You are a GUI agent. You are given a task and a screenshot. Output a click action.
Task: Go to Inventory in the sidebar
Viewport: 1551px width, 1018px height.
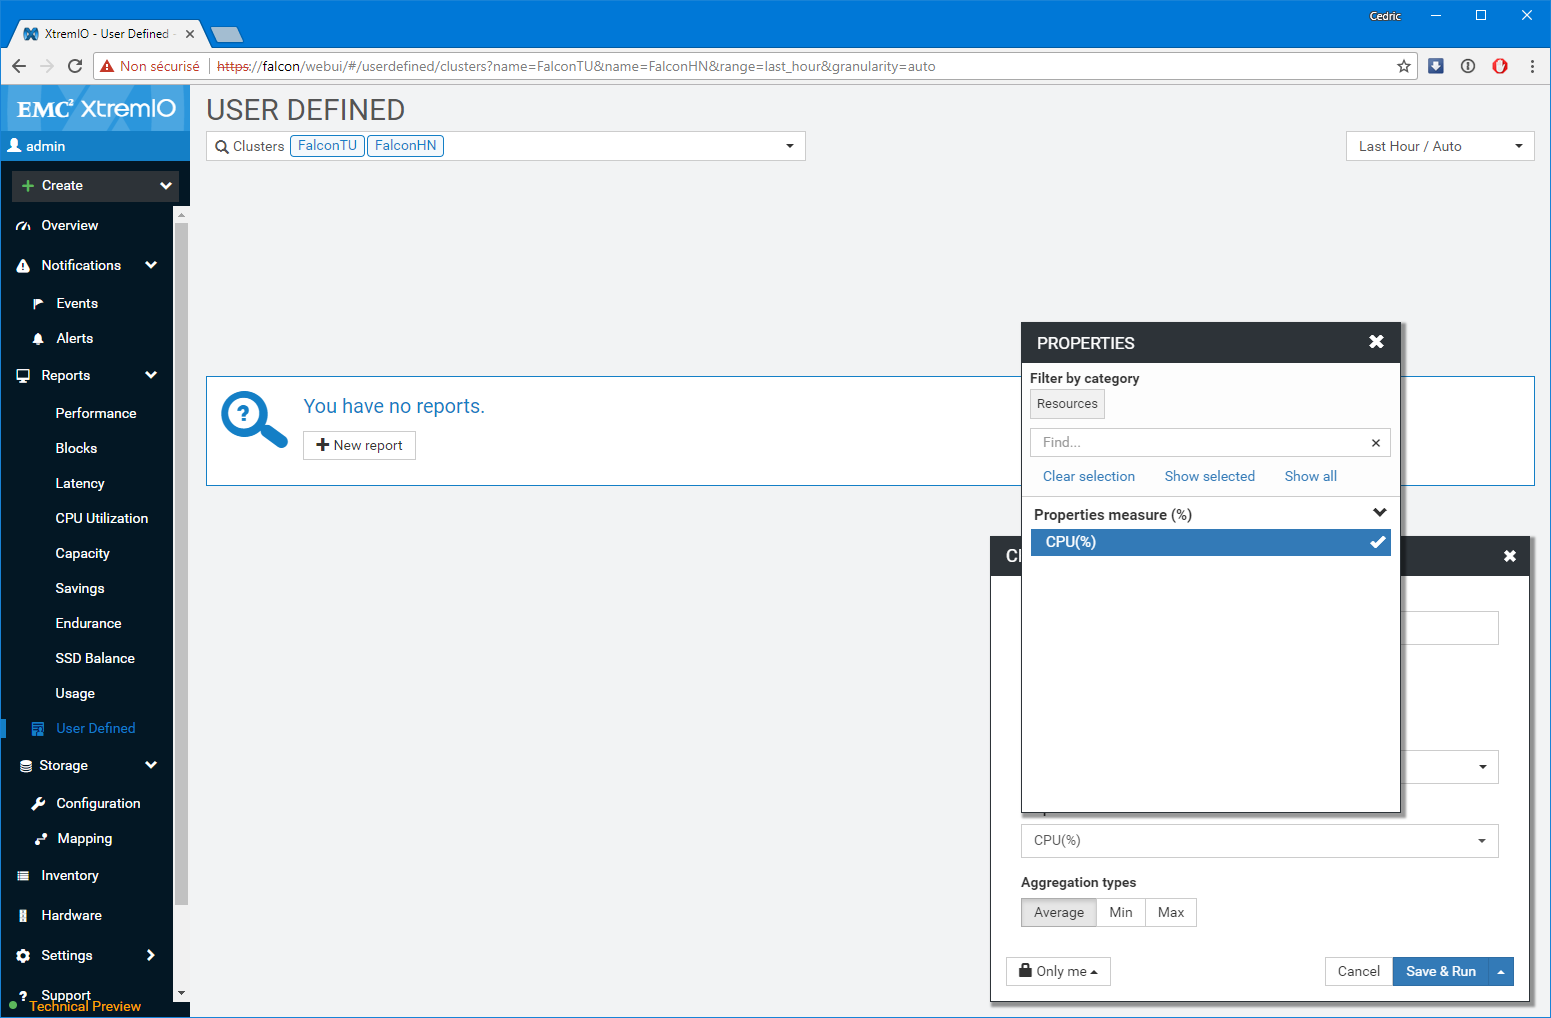pyautogui.click(x=70, y=875)
